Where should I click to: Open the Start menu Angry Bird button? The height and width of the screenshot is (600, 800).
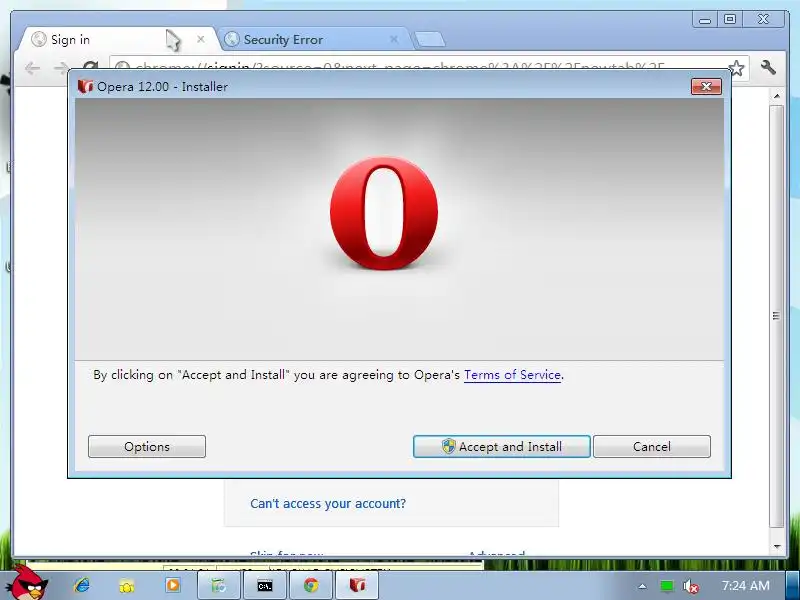(x=30, y=583)
